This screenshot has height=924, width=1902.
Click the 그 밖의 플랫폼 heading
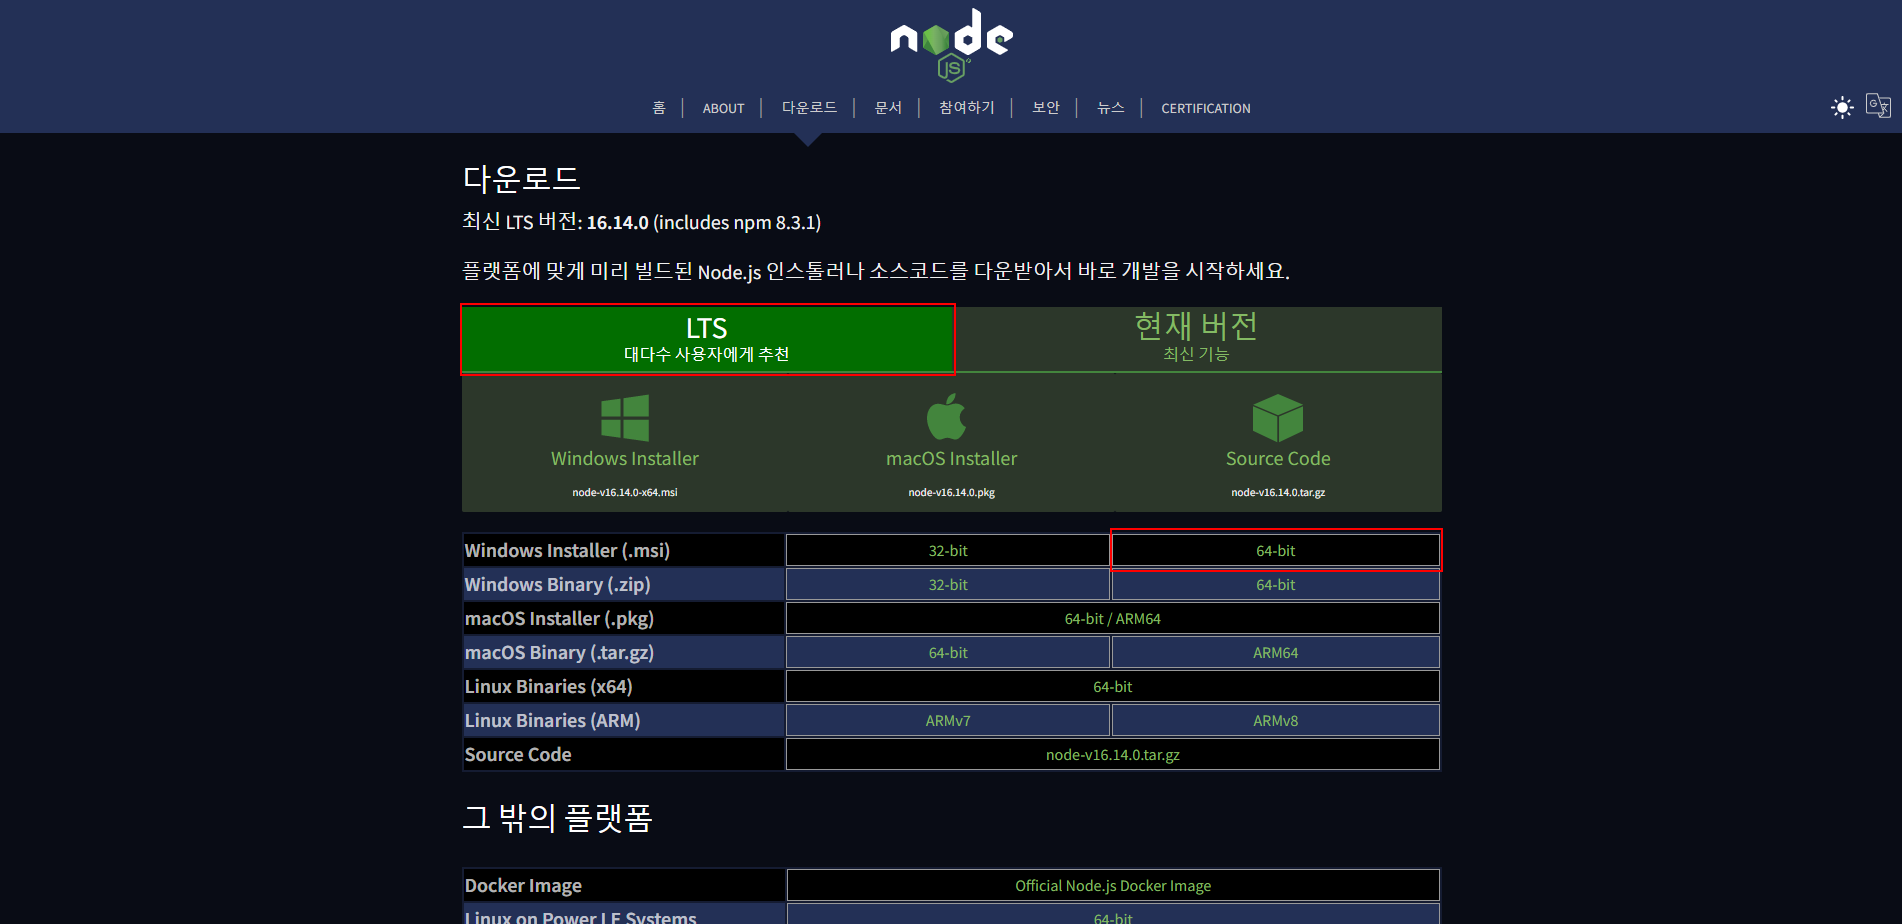click(x=557, y=818)
